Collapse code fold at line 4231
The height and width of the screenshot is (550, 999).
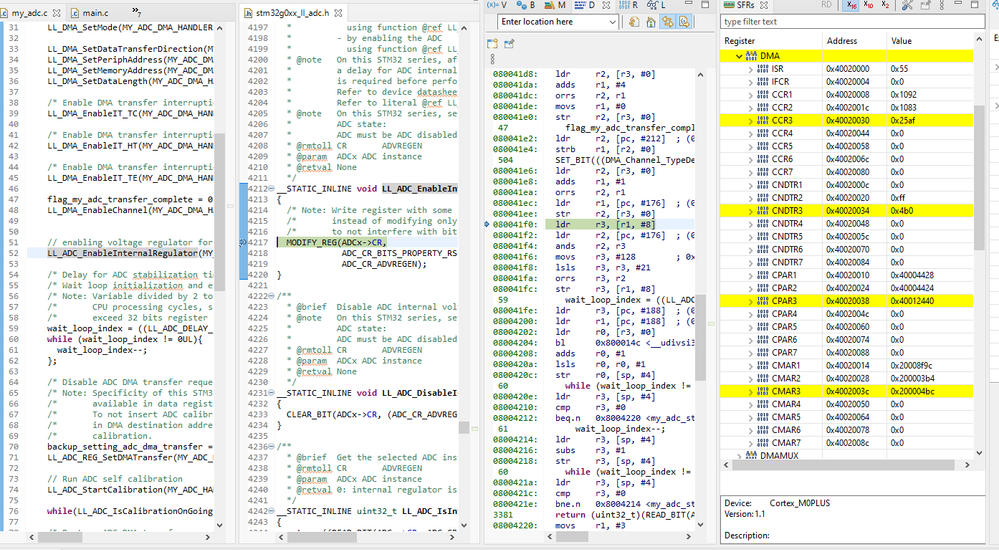[271, 393]
